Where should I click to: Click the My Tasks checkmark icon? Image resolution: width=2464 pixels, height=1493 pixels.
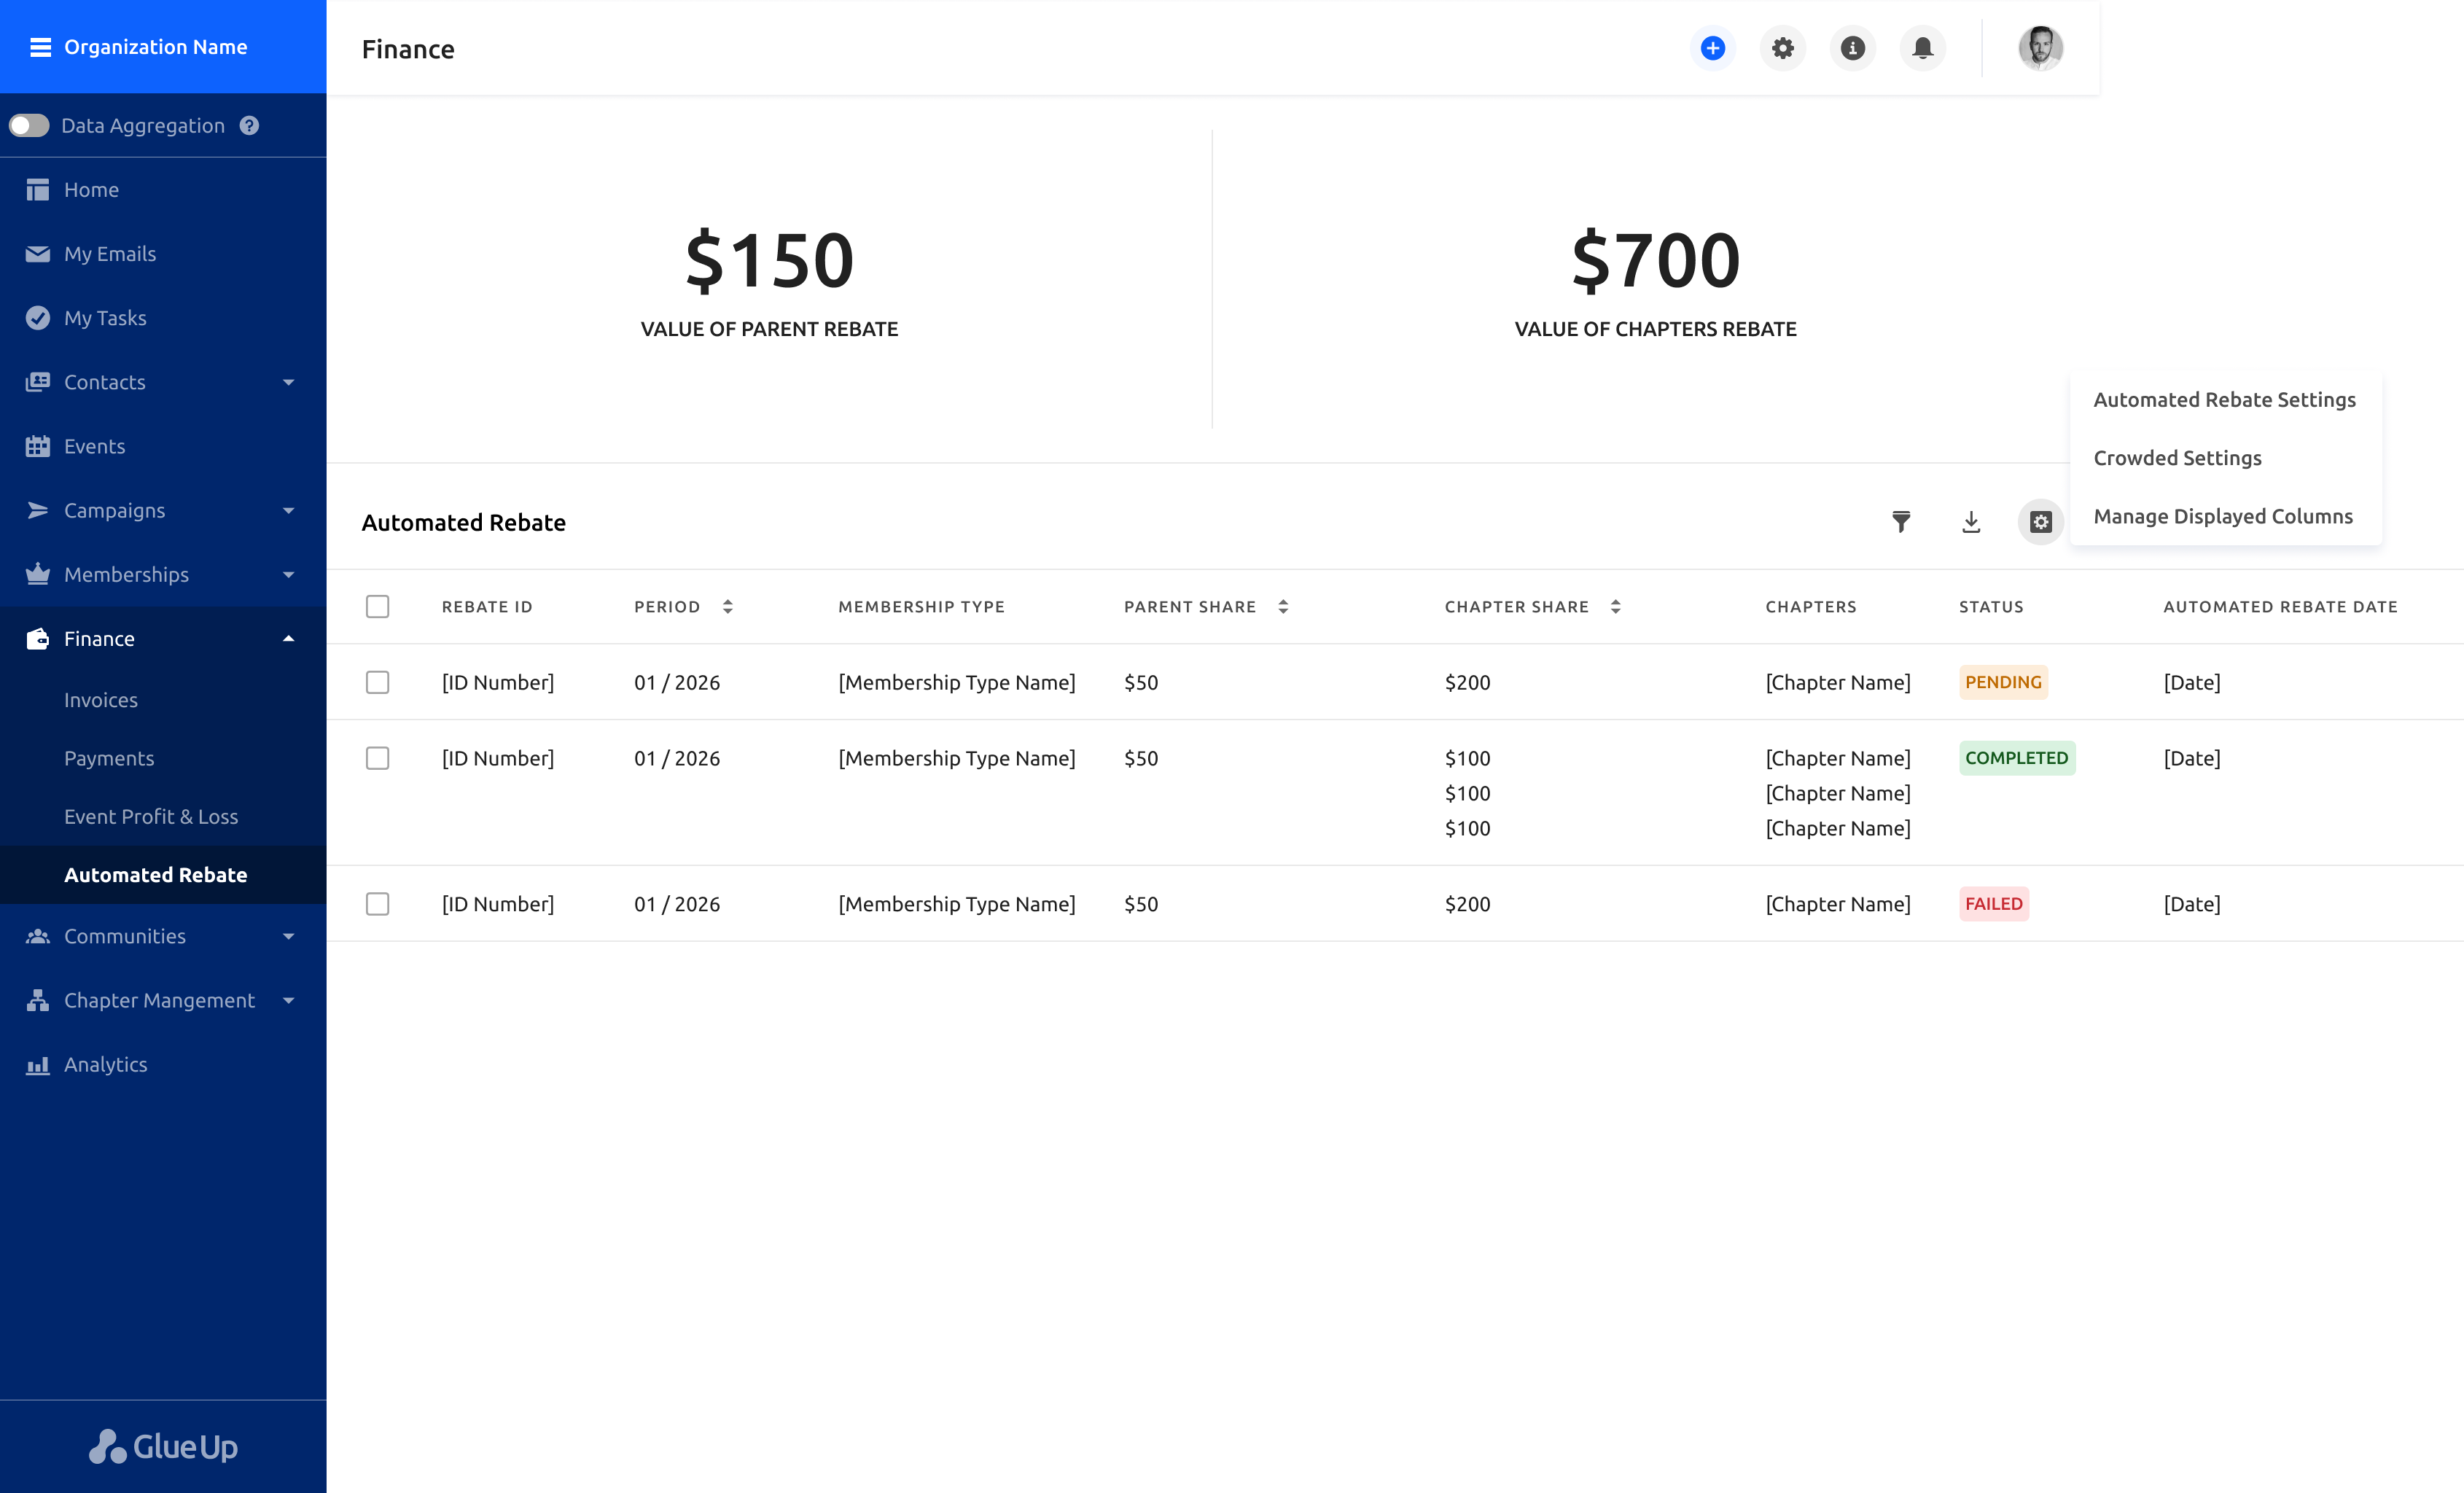[38, 318]
